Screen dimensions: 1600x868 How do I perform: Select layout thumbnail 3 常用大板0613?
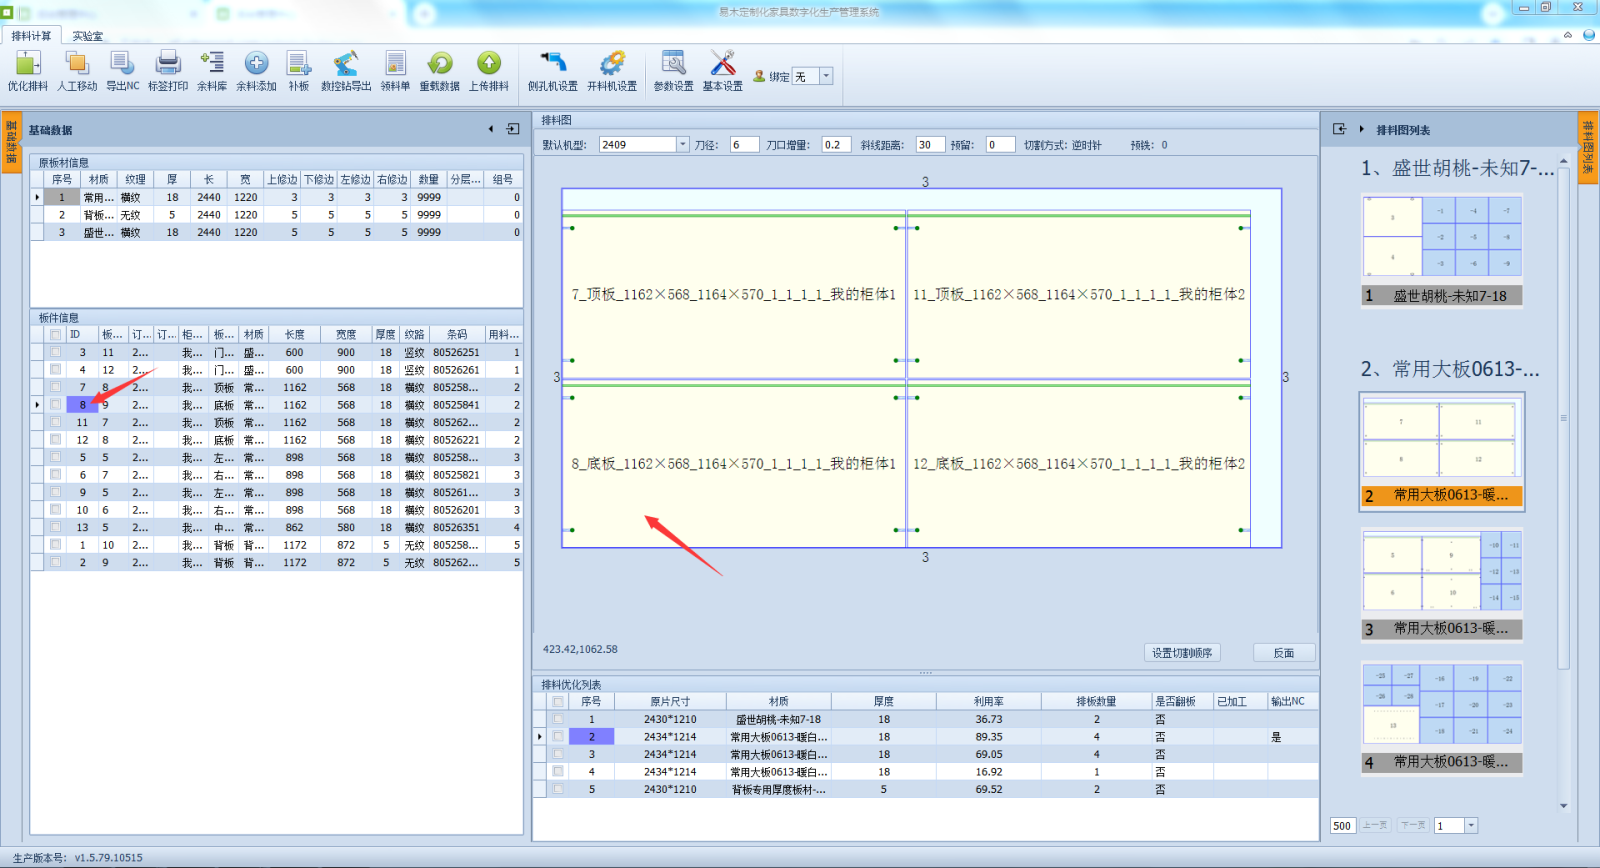(1442, 584)
